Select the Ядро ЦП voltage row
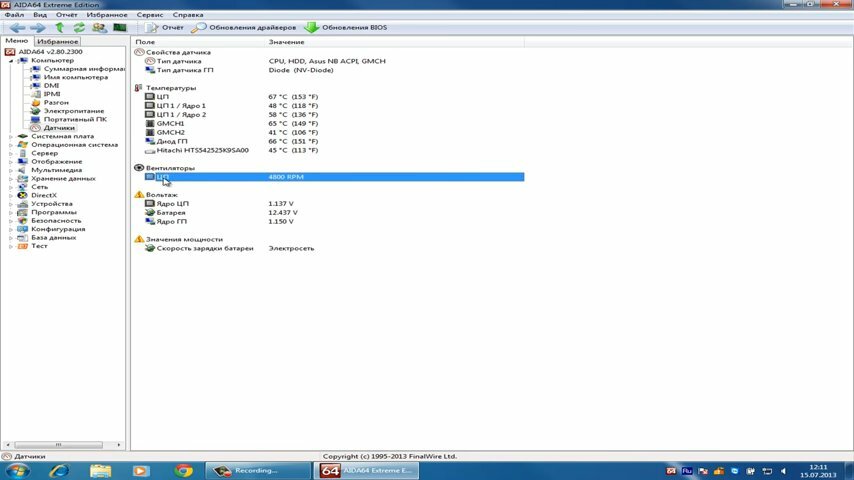The width and height of the screenshot is (854, 480). tap(329, 203)
